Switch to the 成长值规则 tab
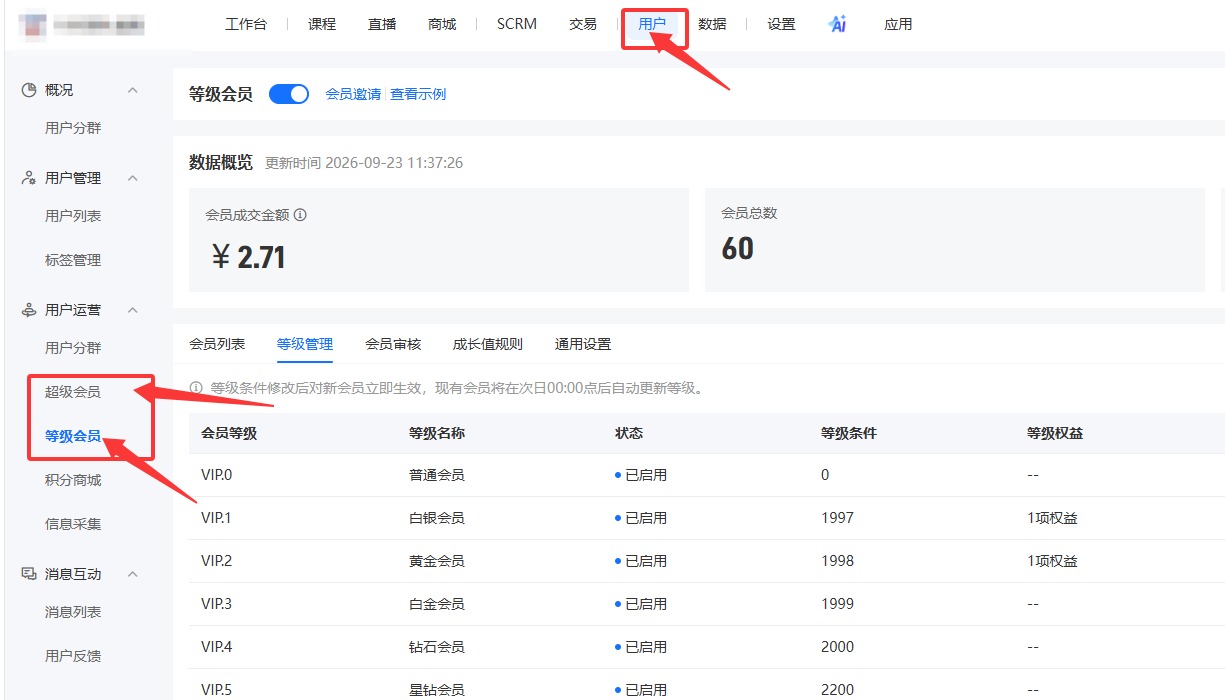Image resolution: width=1225 pixels, height=700 pixels. point(488,344)
